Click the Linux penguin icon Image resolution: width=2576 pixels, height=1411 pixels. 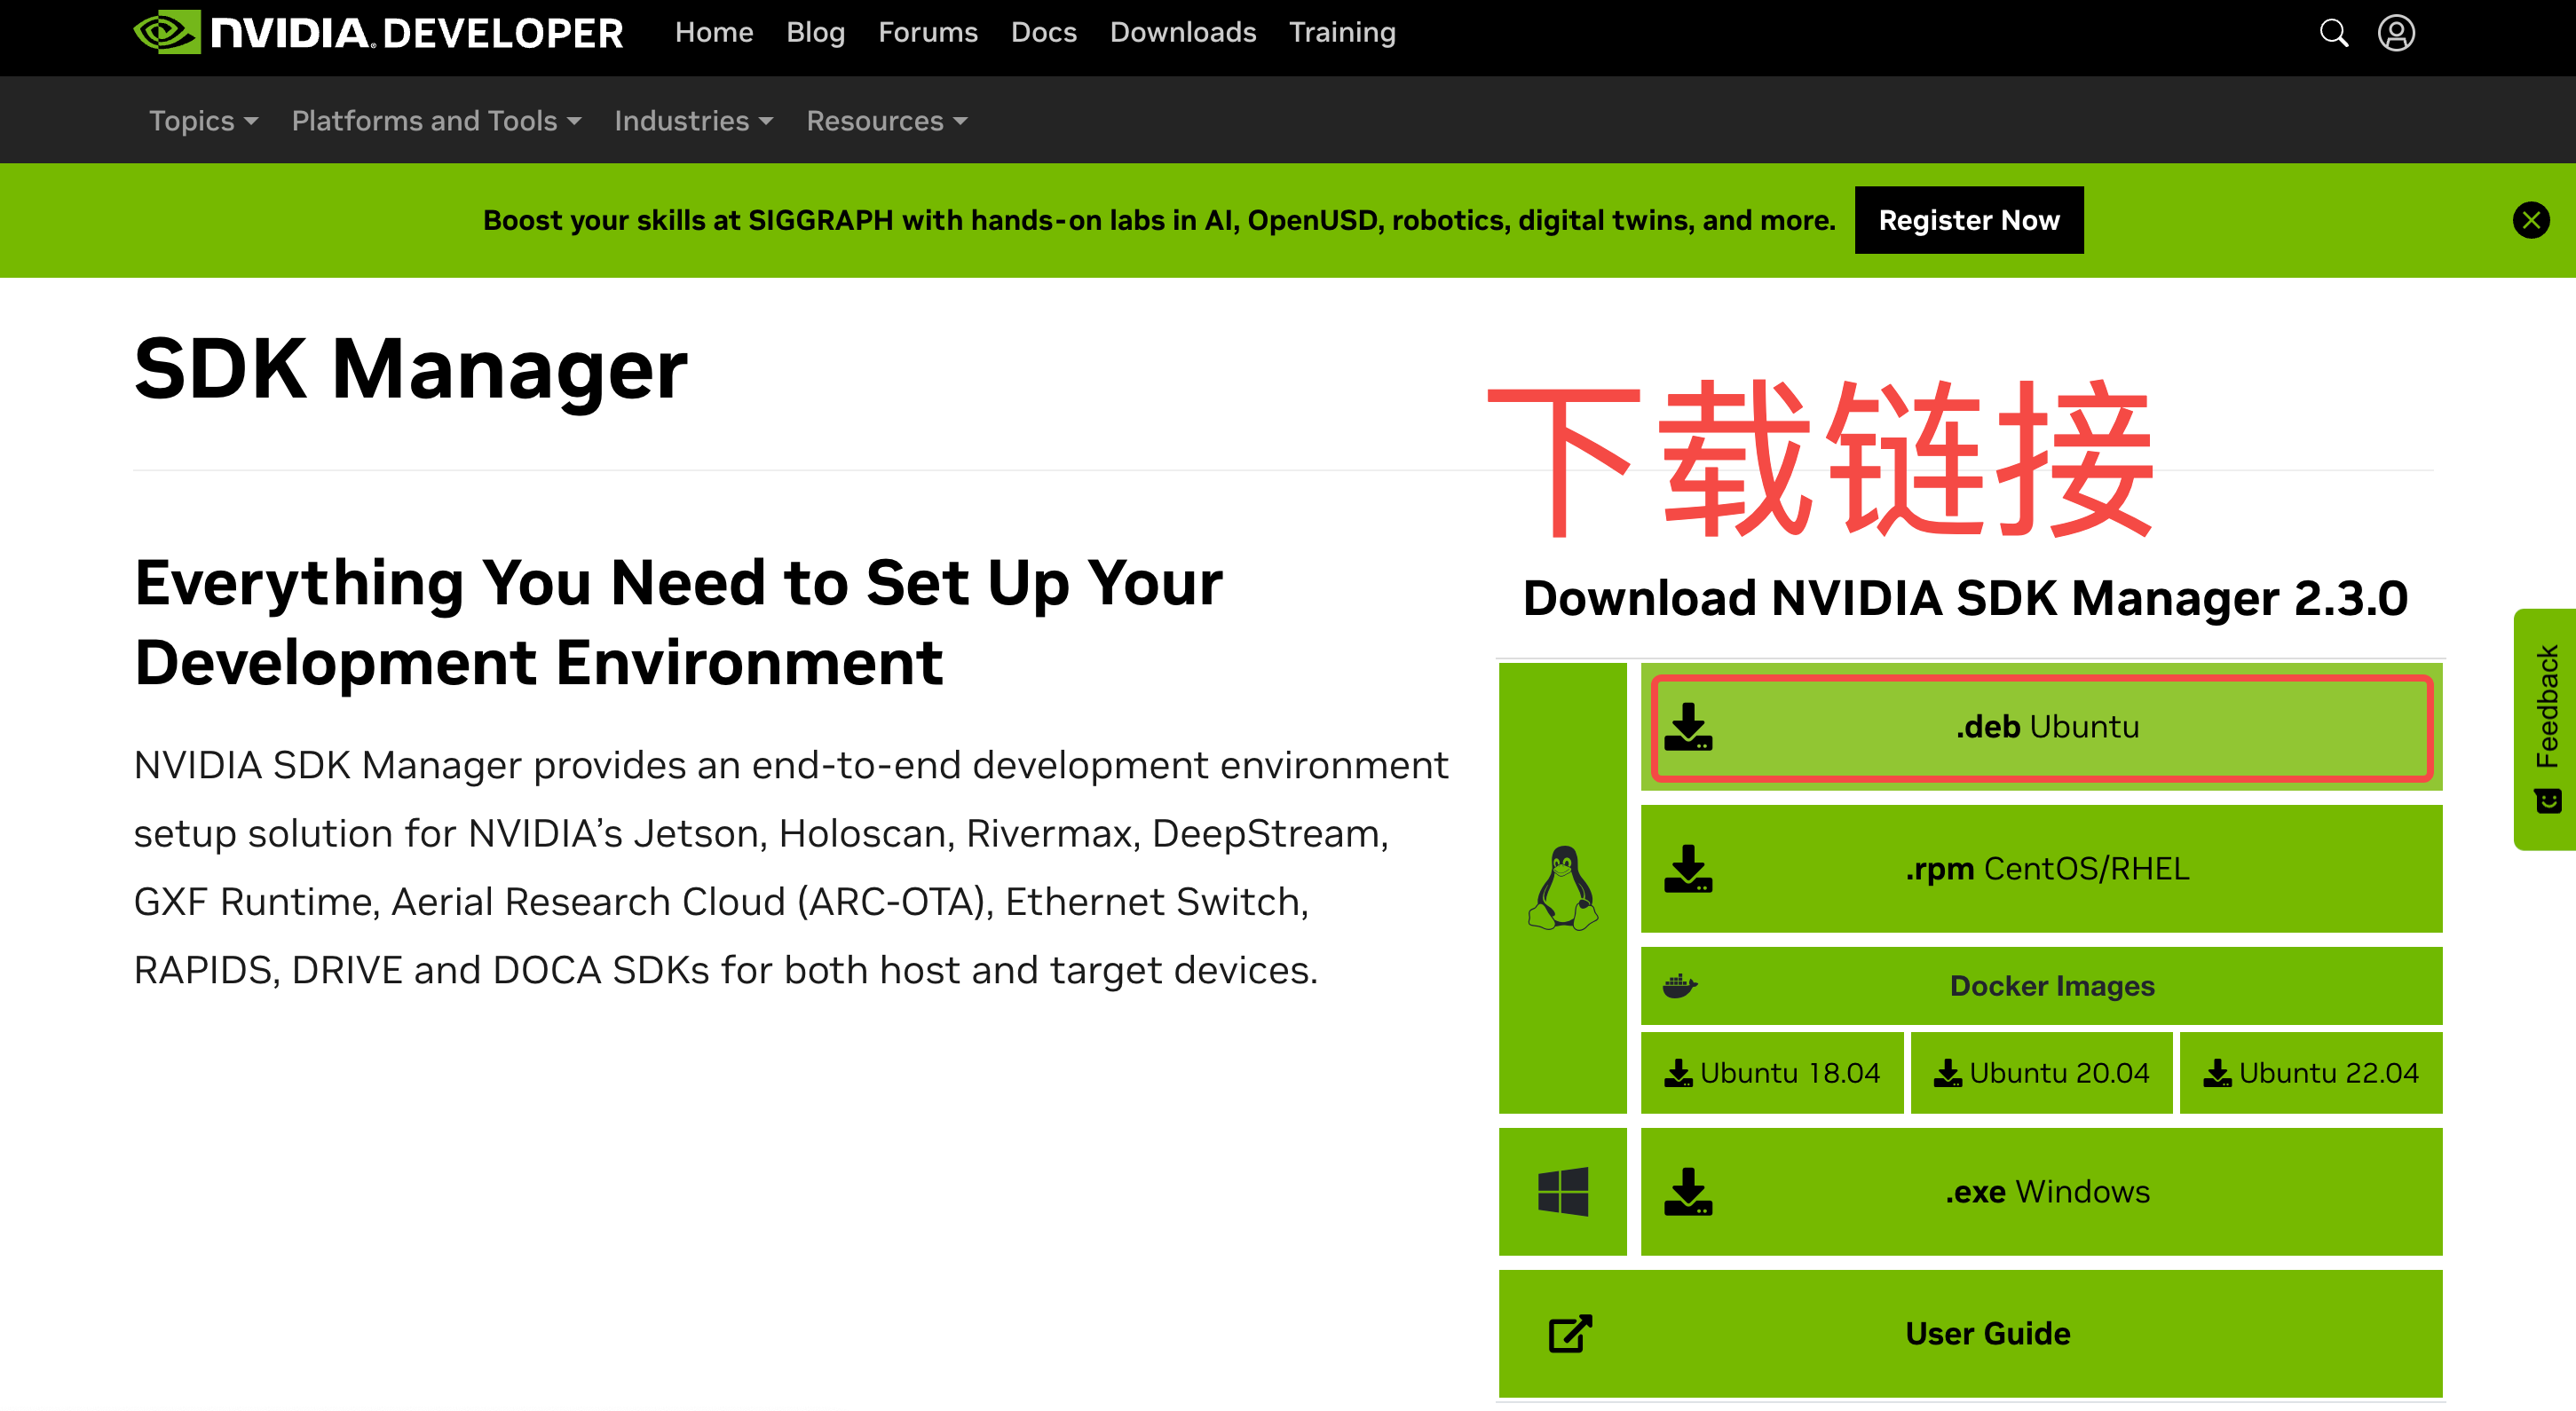[1562, 888]
